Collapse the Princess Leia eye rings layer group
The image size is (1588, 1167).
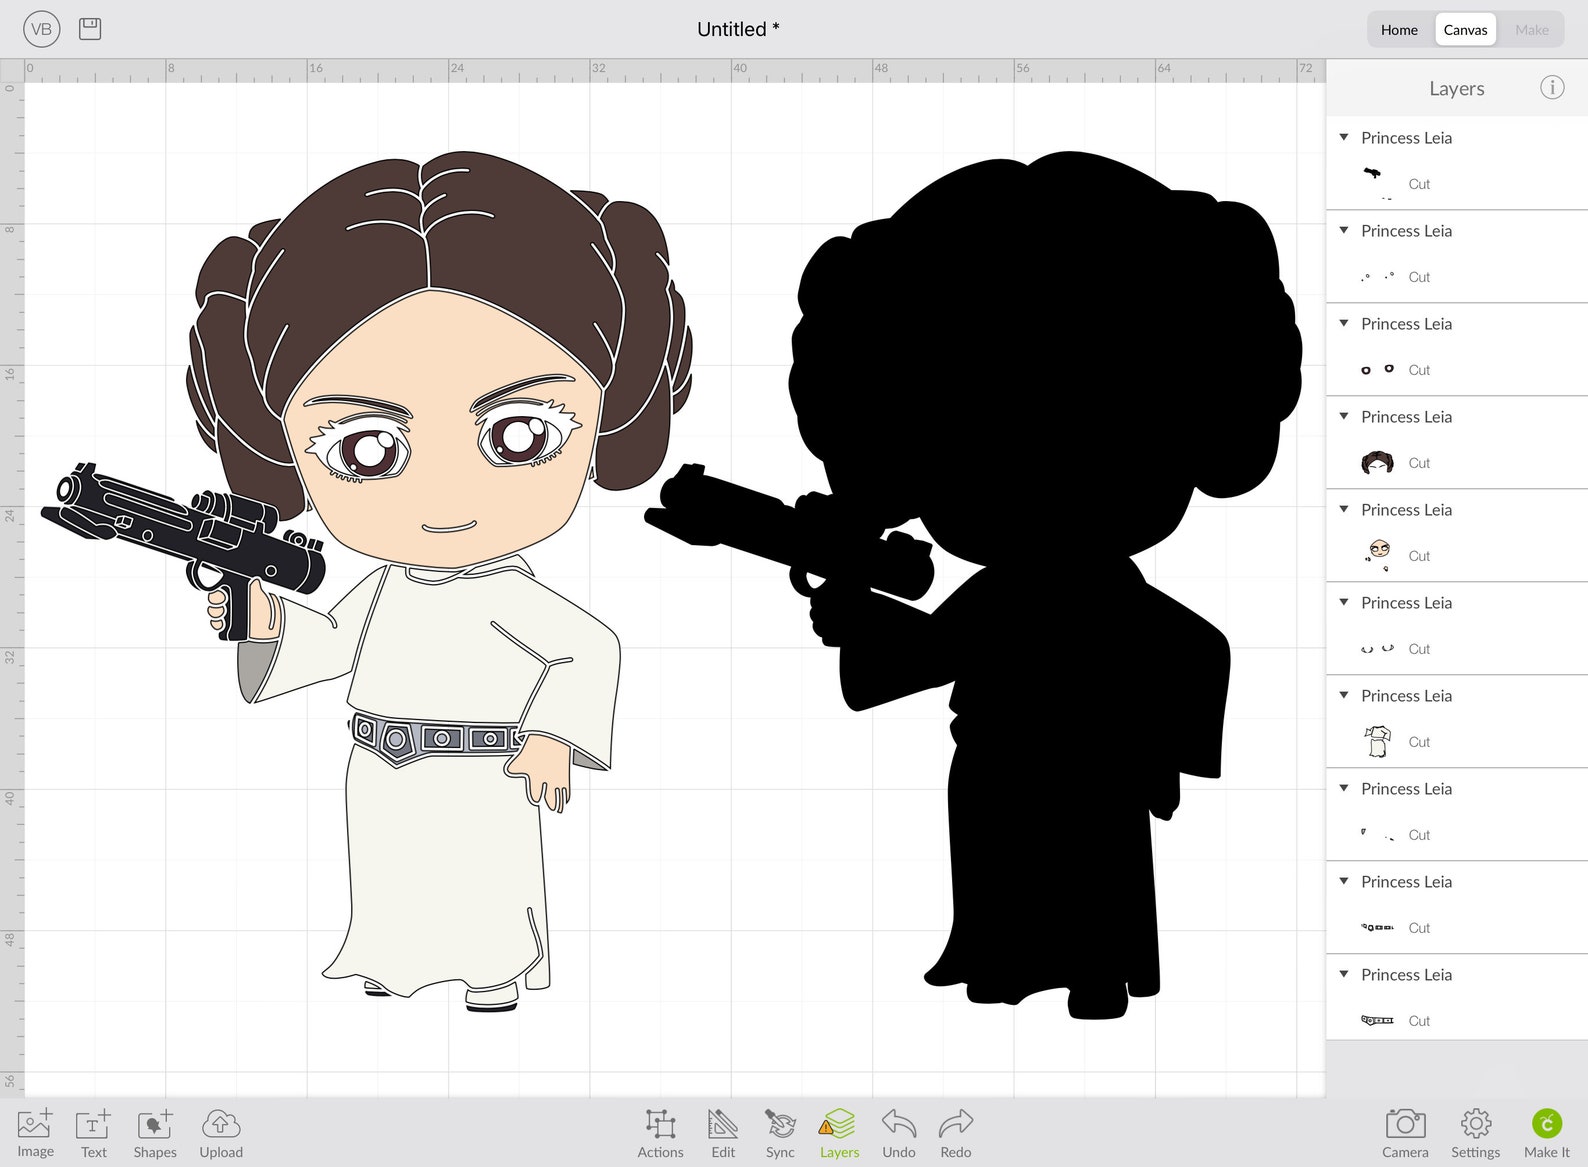pyautogui.click(x=1344, y=323)
